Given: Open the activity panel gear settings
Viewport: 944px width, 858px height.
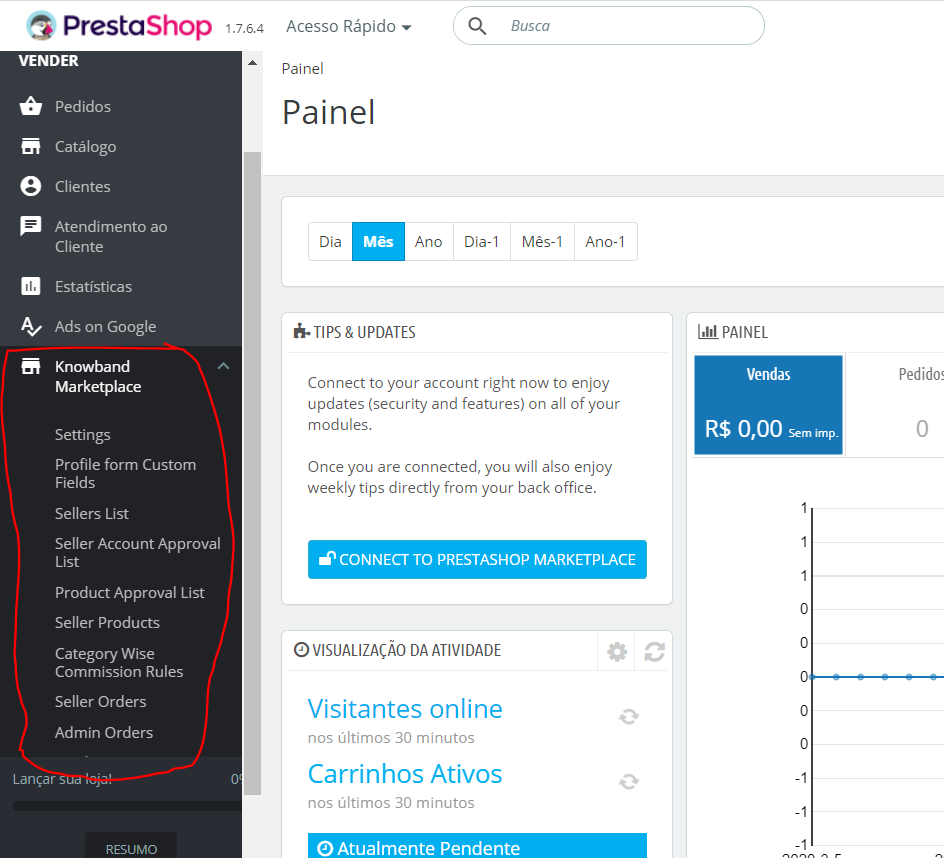Looking at the screenshot, I should click(x=617, y=652).
